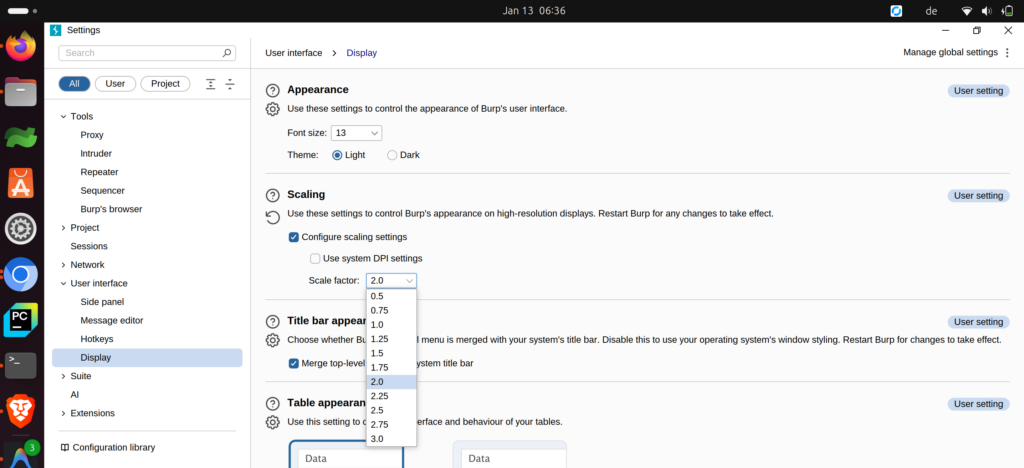The image size is (1024, 468).
Task: Uncheck Configure scaling settings checkbox
Action: (293, 237)
